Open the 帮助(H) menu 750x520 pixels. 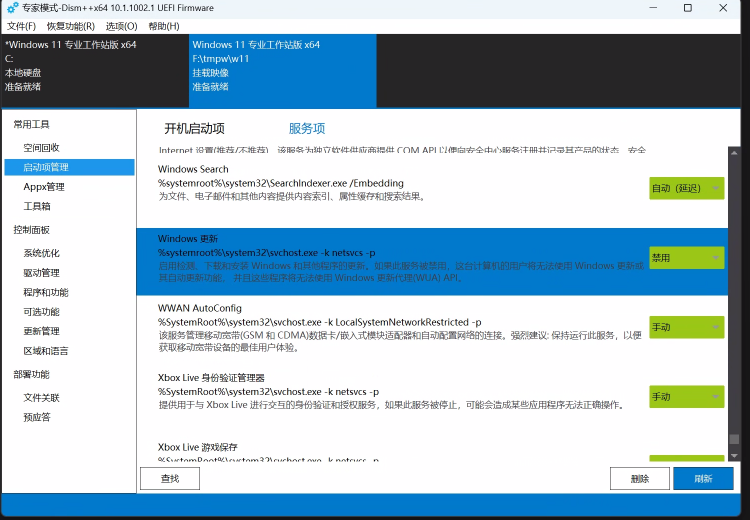[164, 26]
